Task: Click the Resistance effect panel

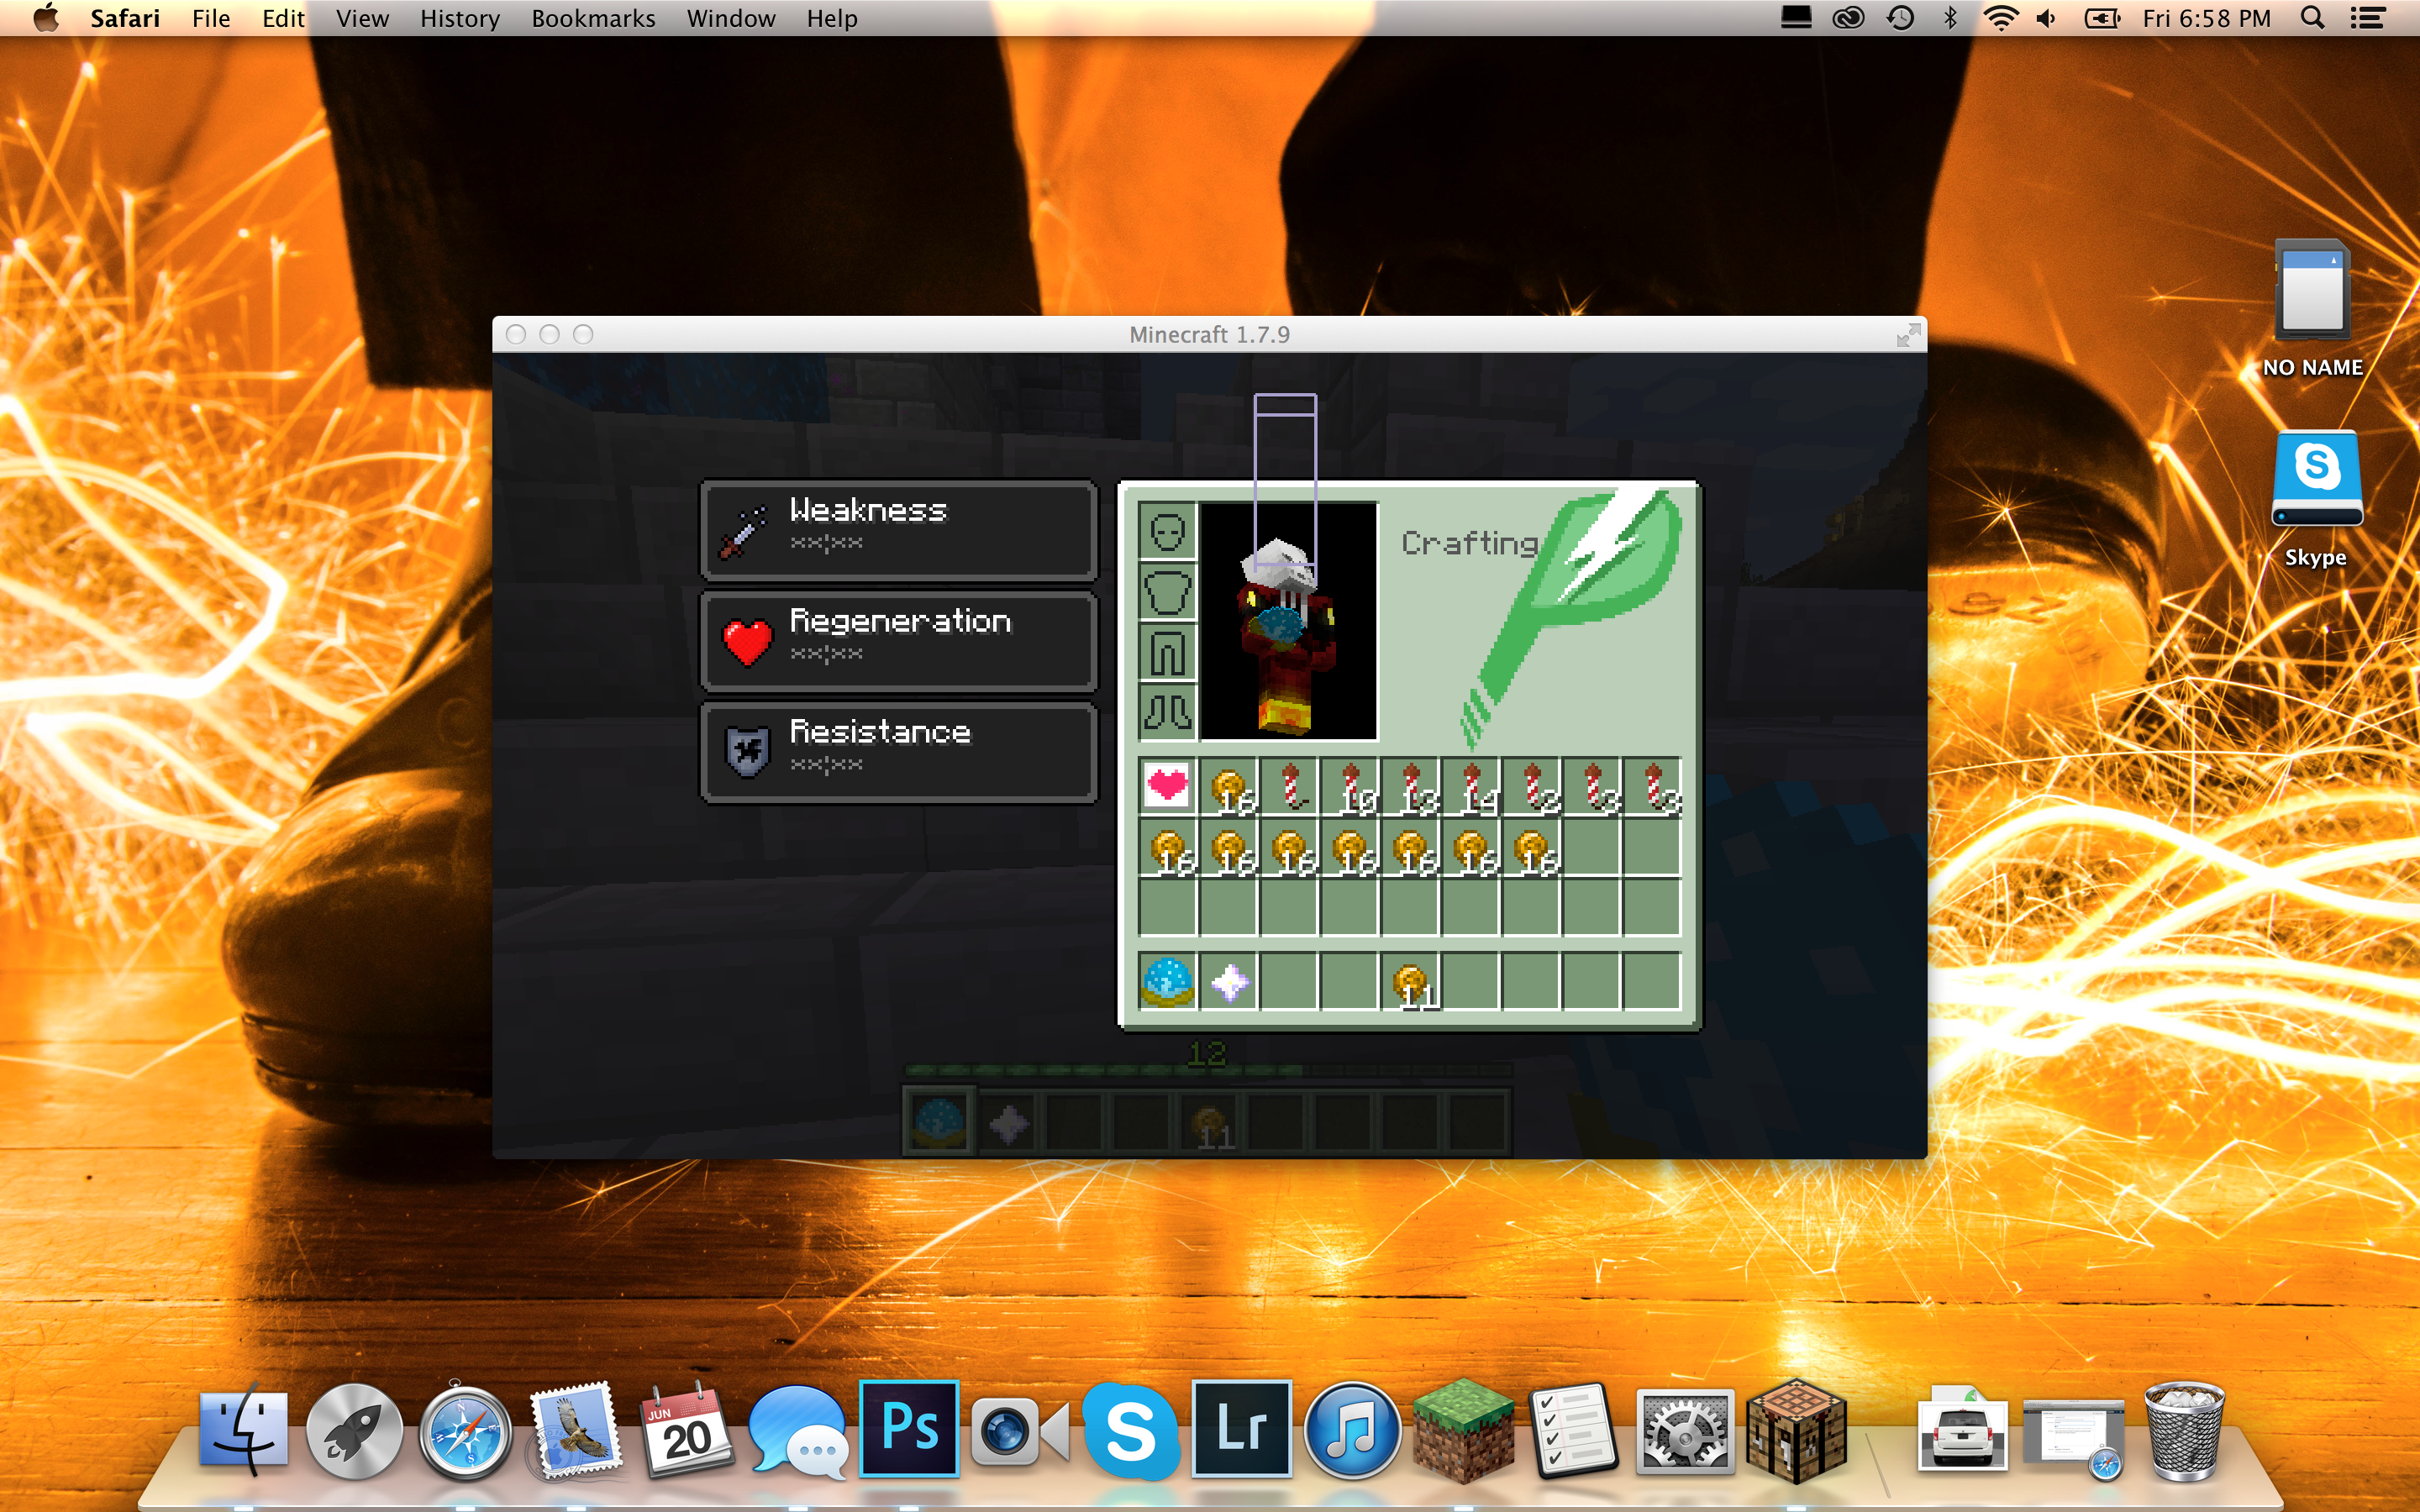Action: (898, 751)
